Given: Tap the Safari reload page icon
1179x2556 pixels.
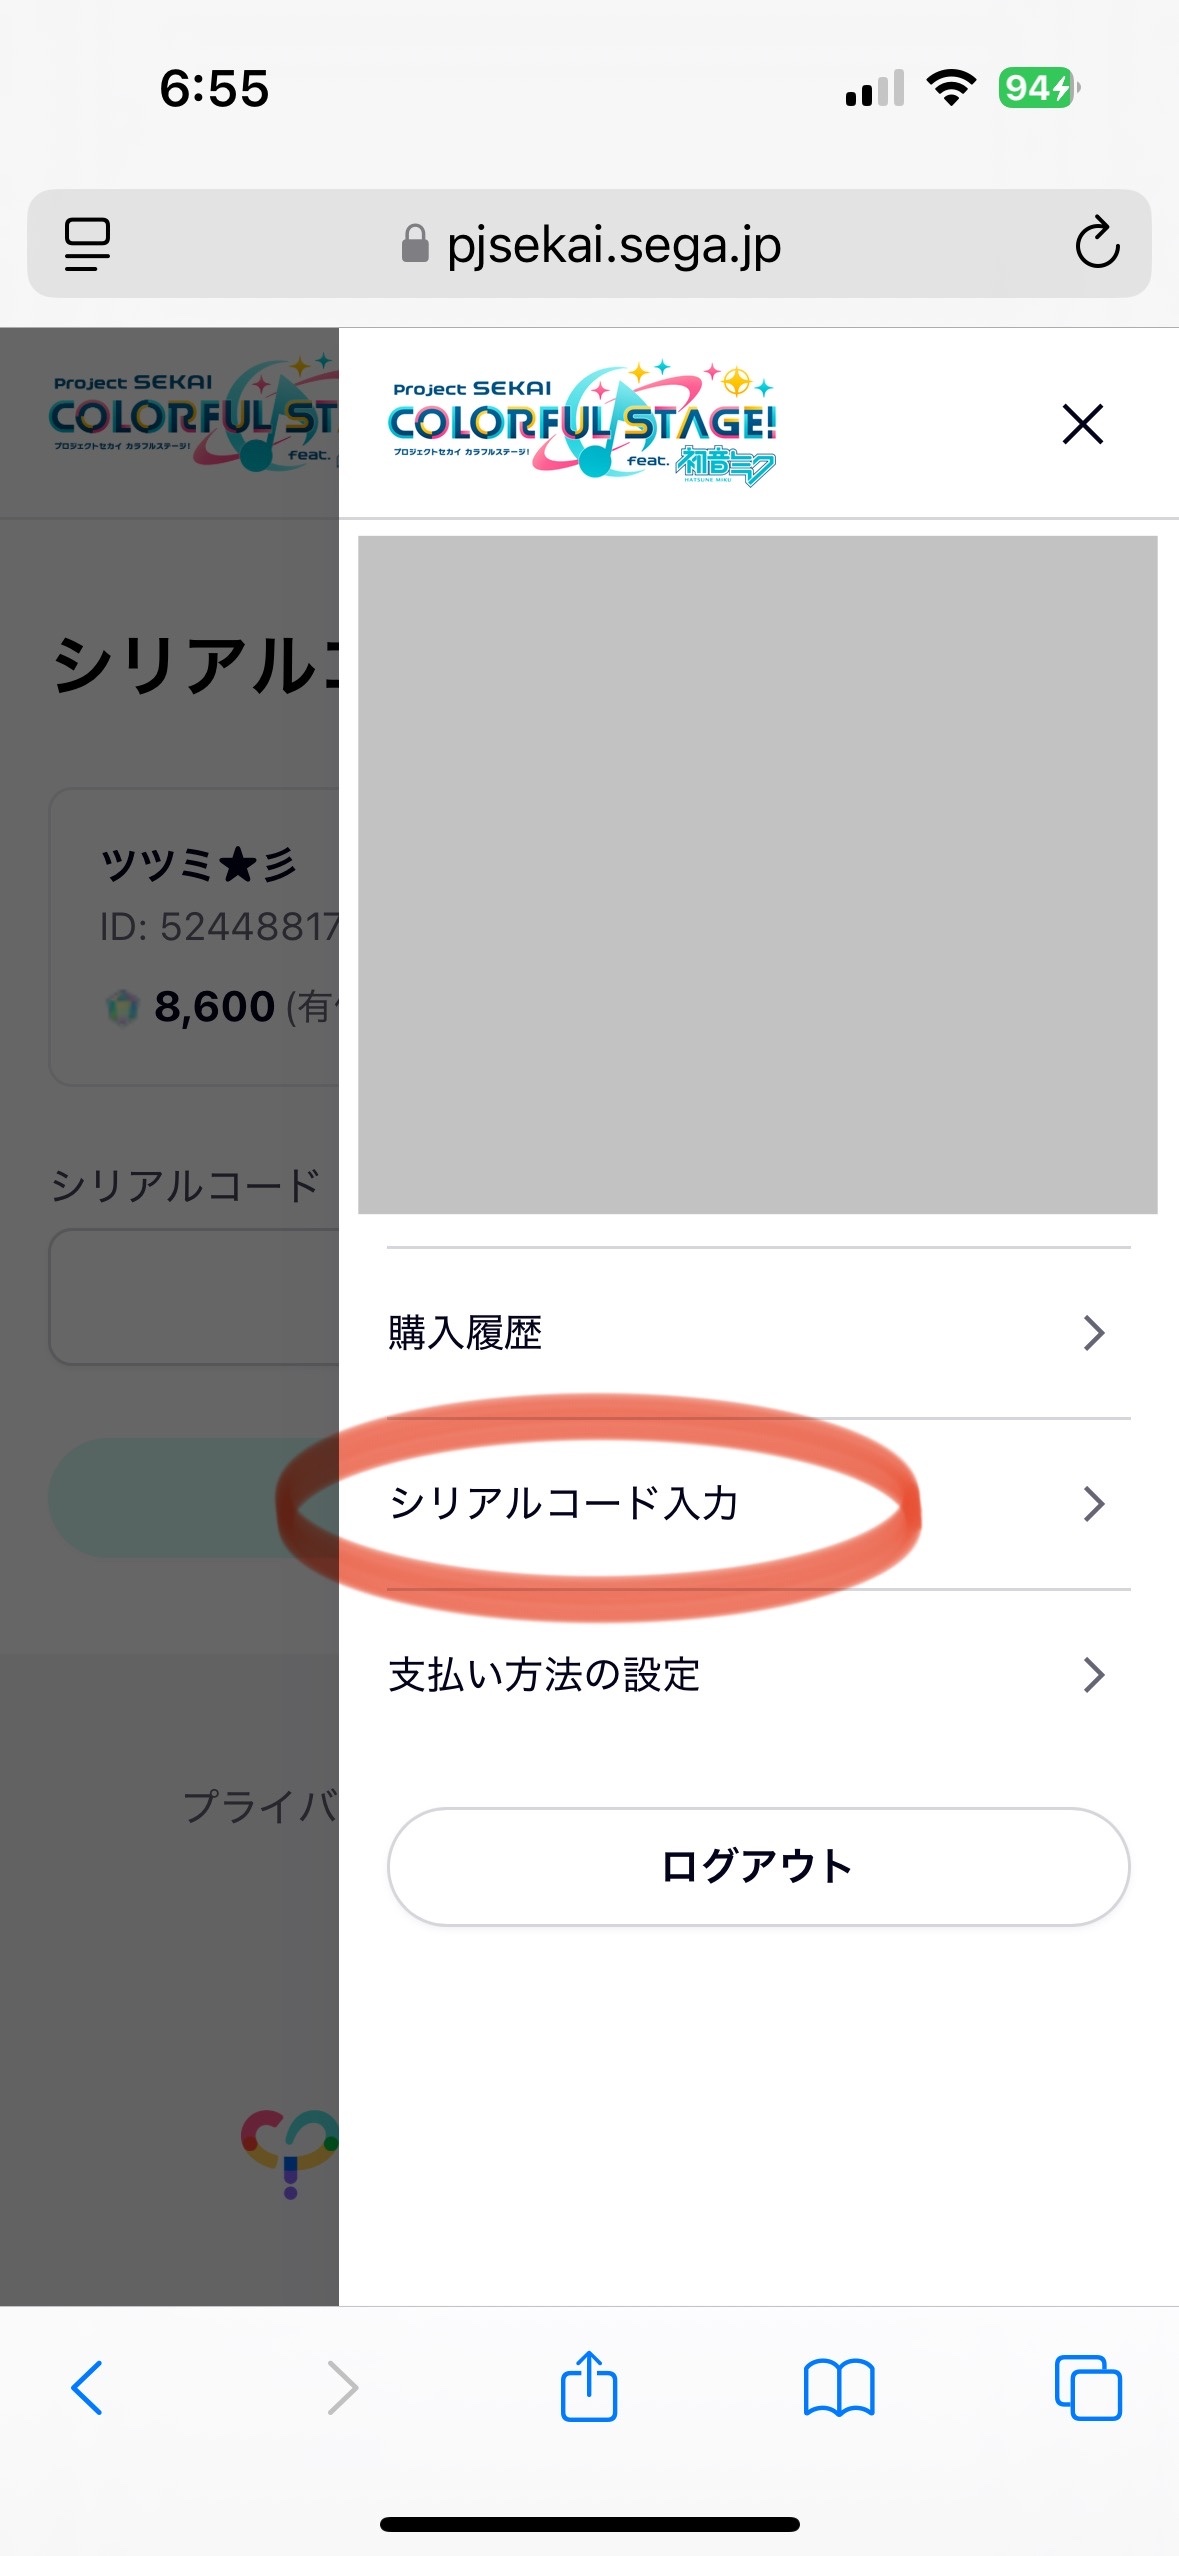Looking at the screenshot, I should coord(1096,243).
